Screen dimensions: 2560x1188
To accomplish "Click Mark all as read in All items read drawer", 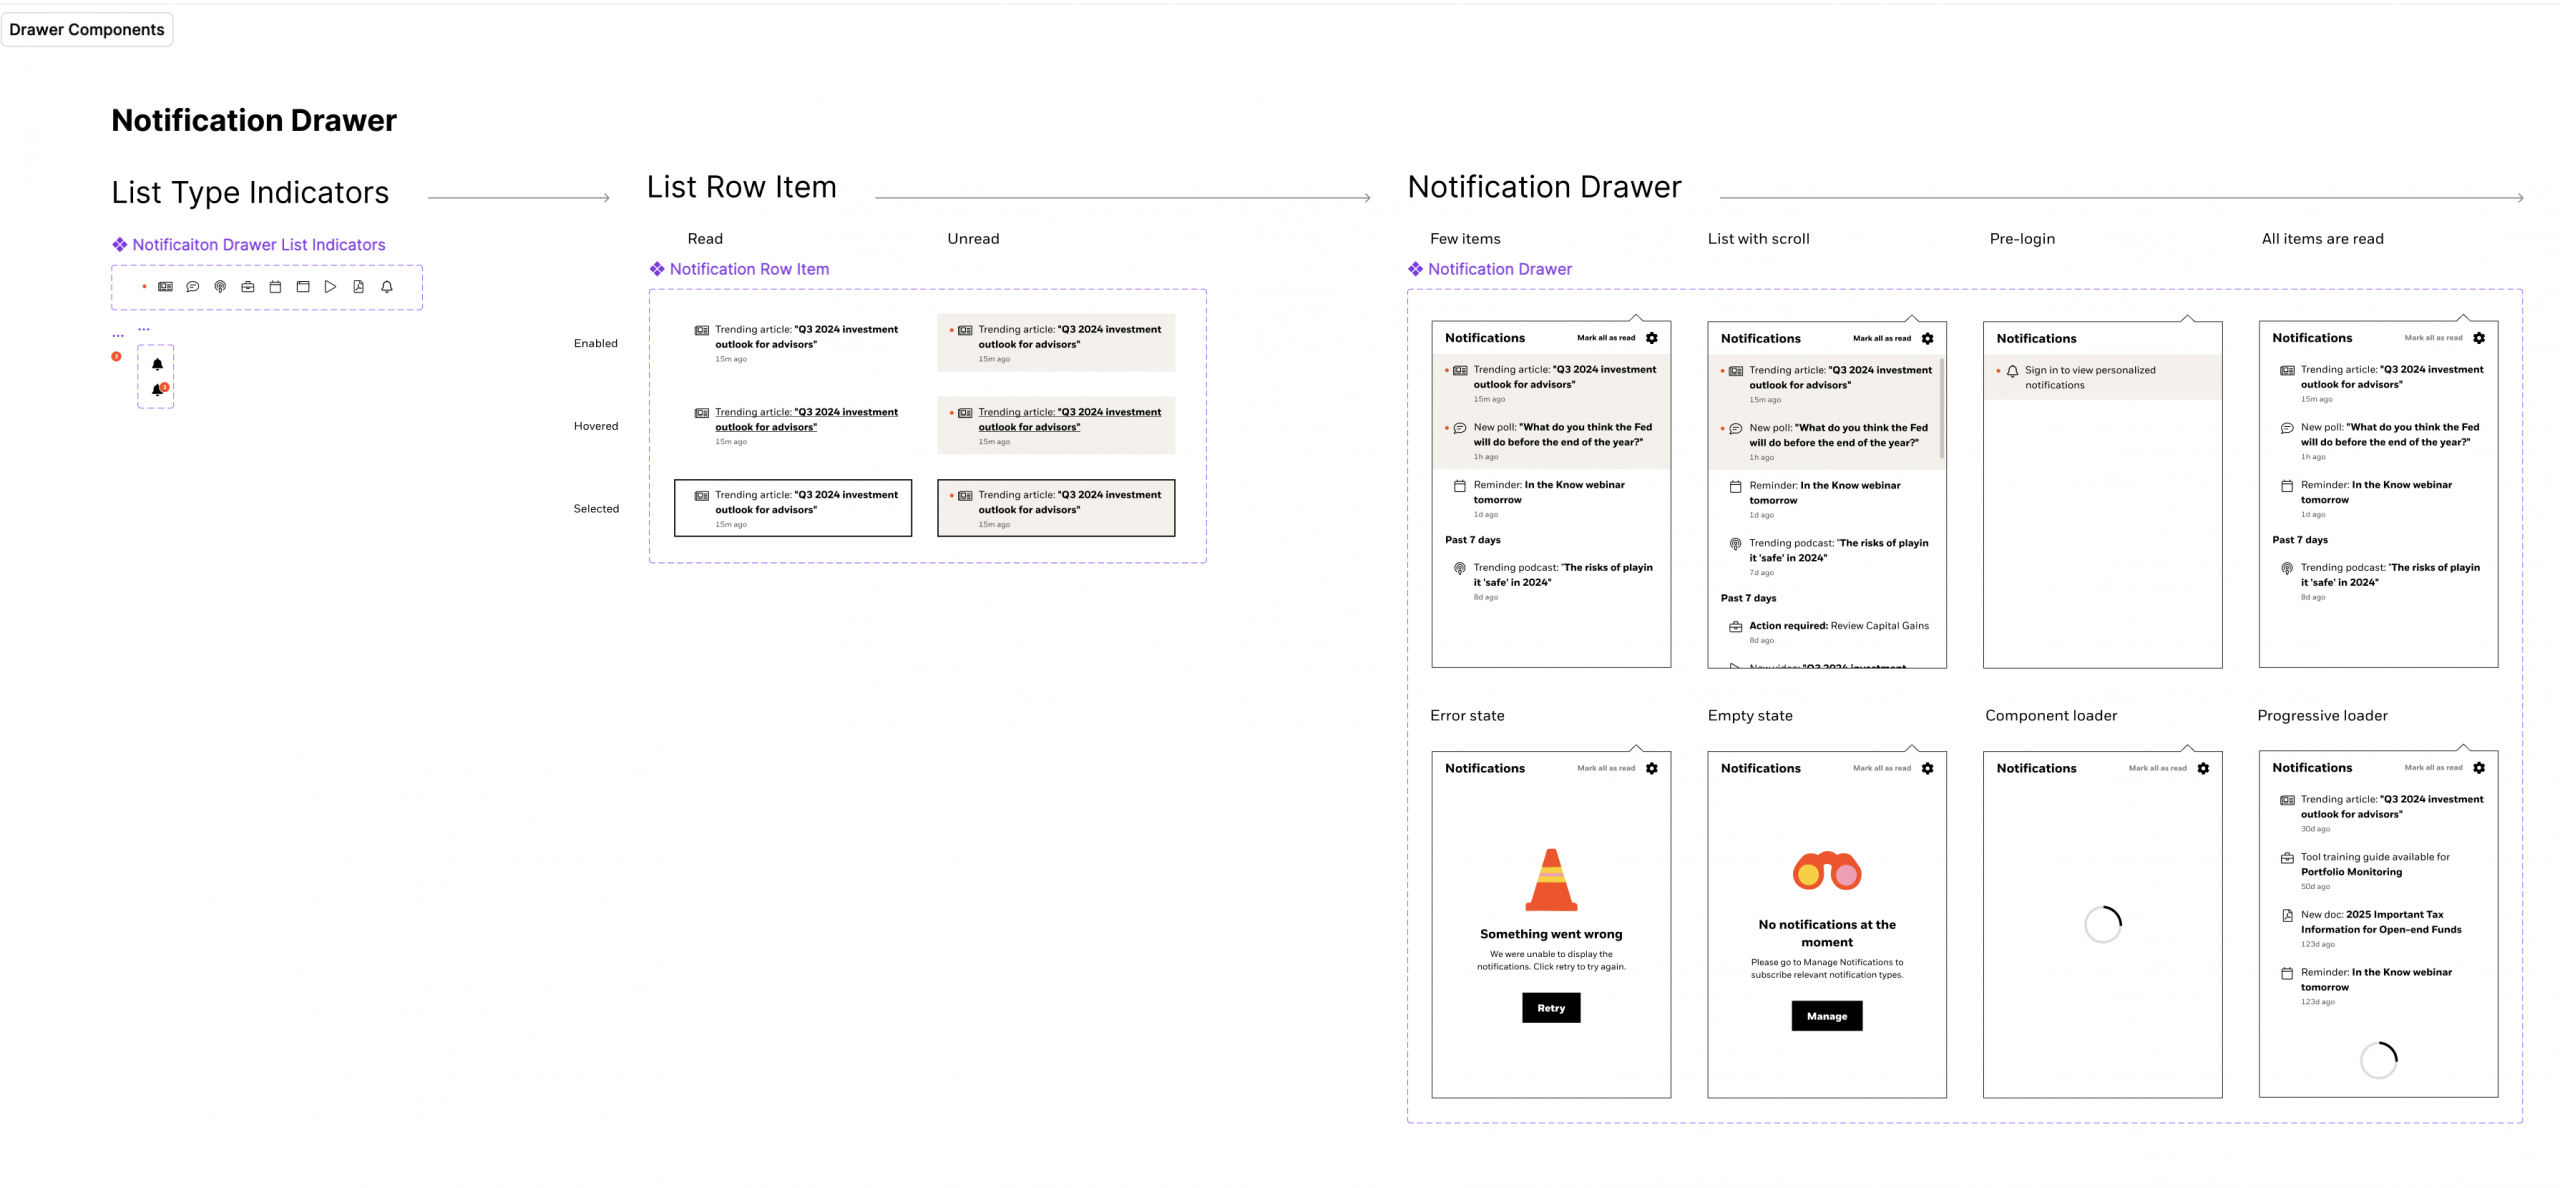I will (2433, 338).
